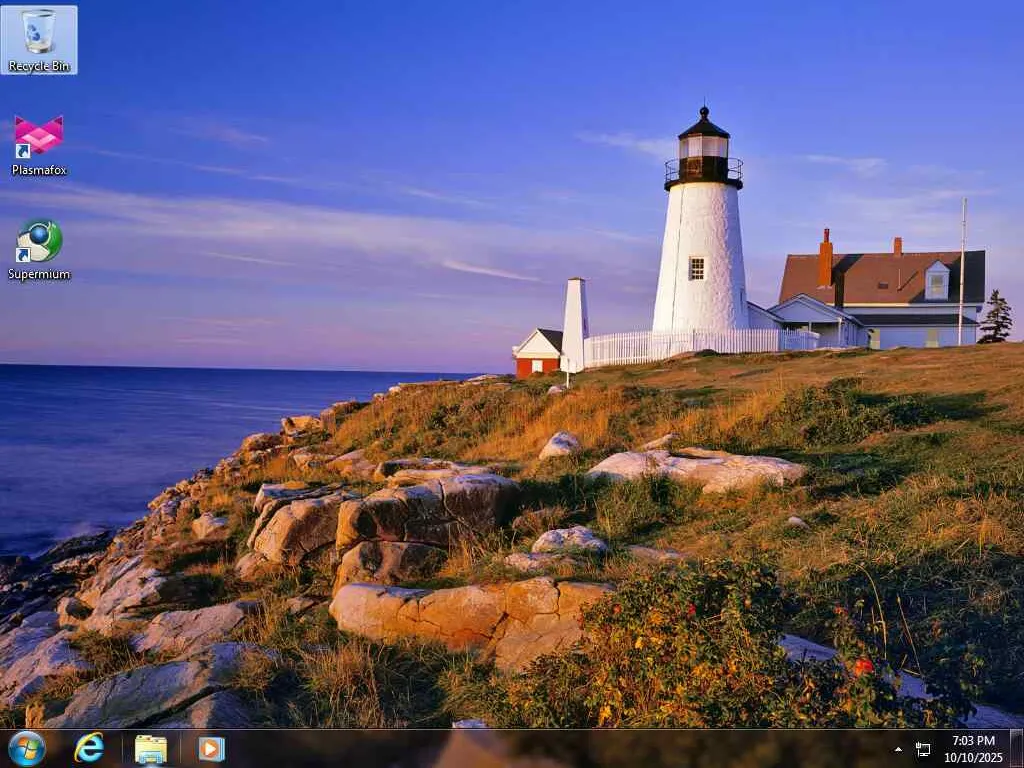Open the clock showing 7:03 PM

tap(973, 749)
